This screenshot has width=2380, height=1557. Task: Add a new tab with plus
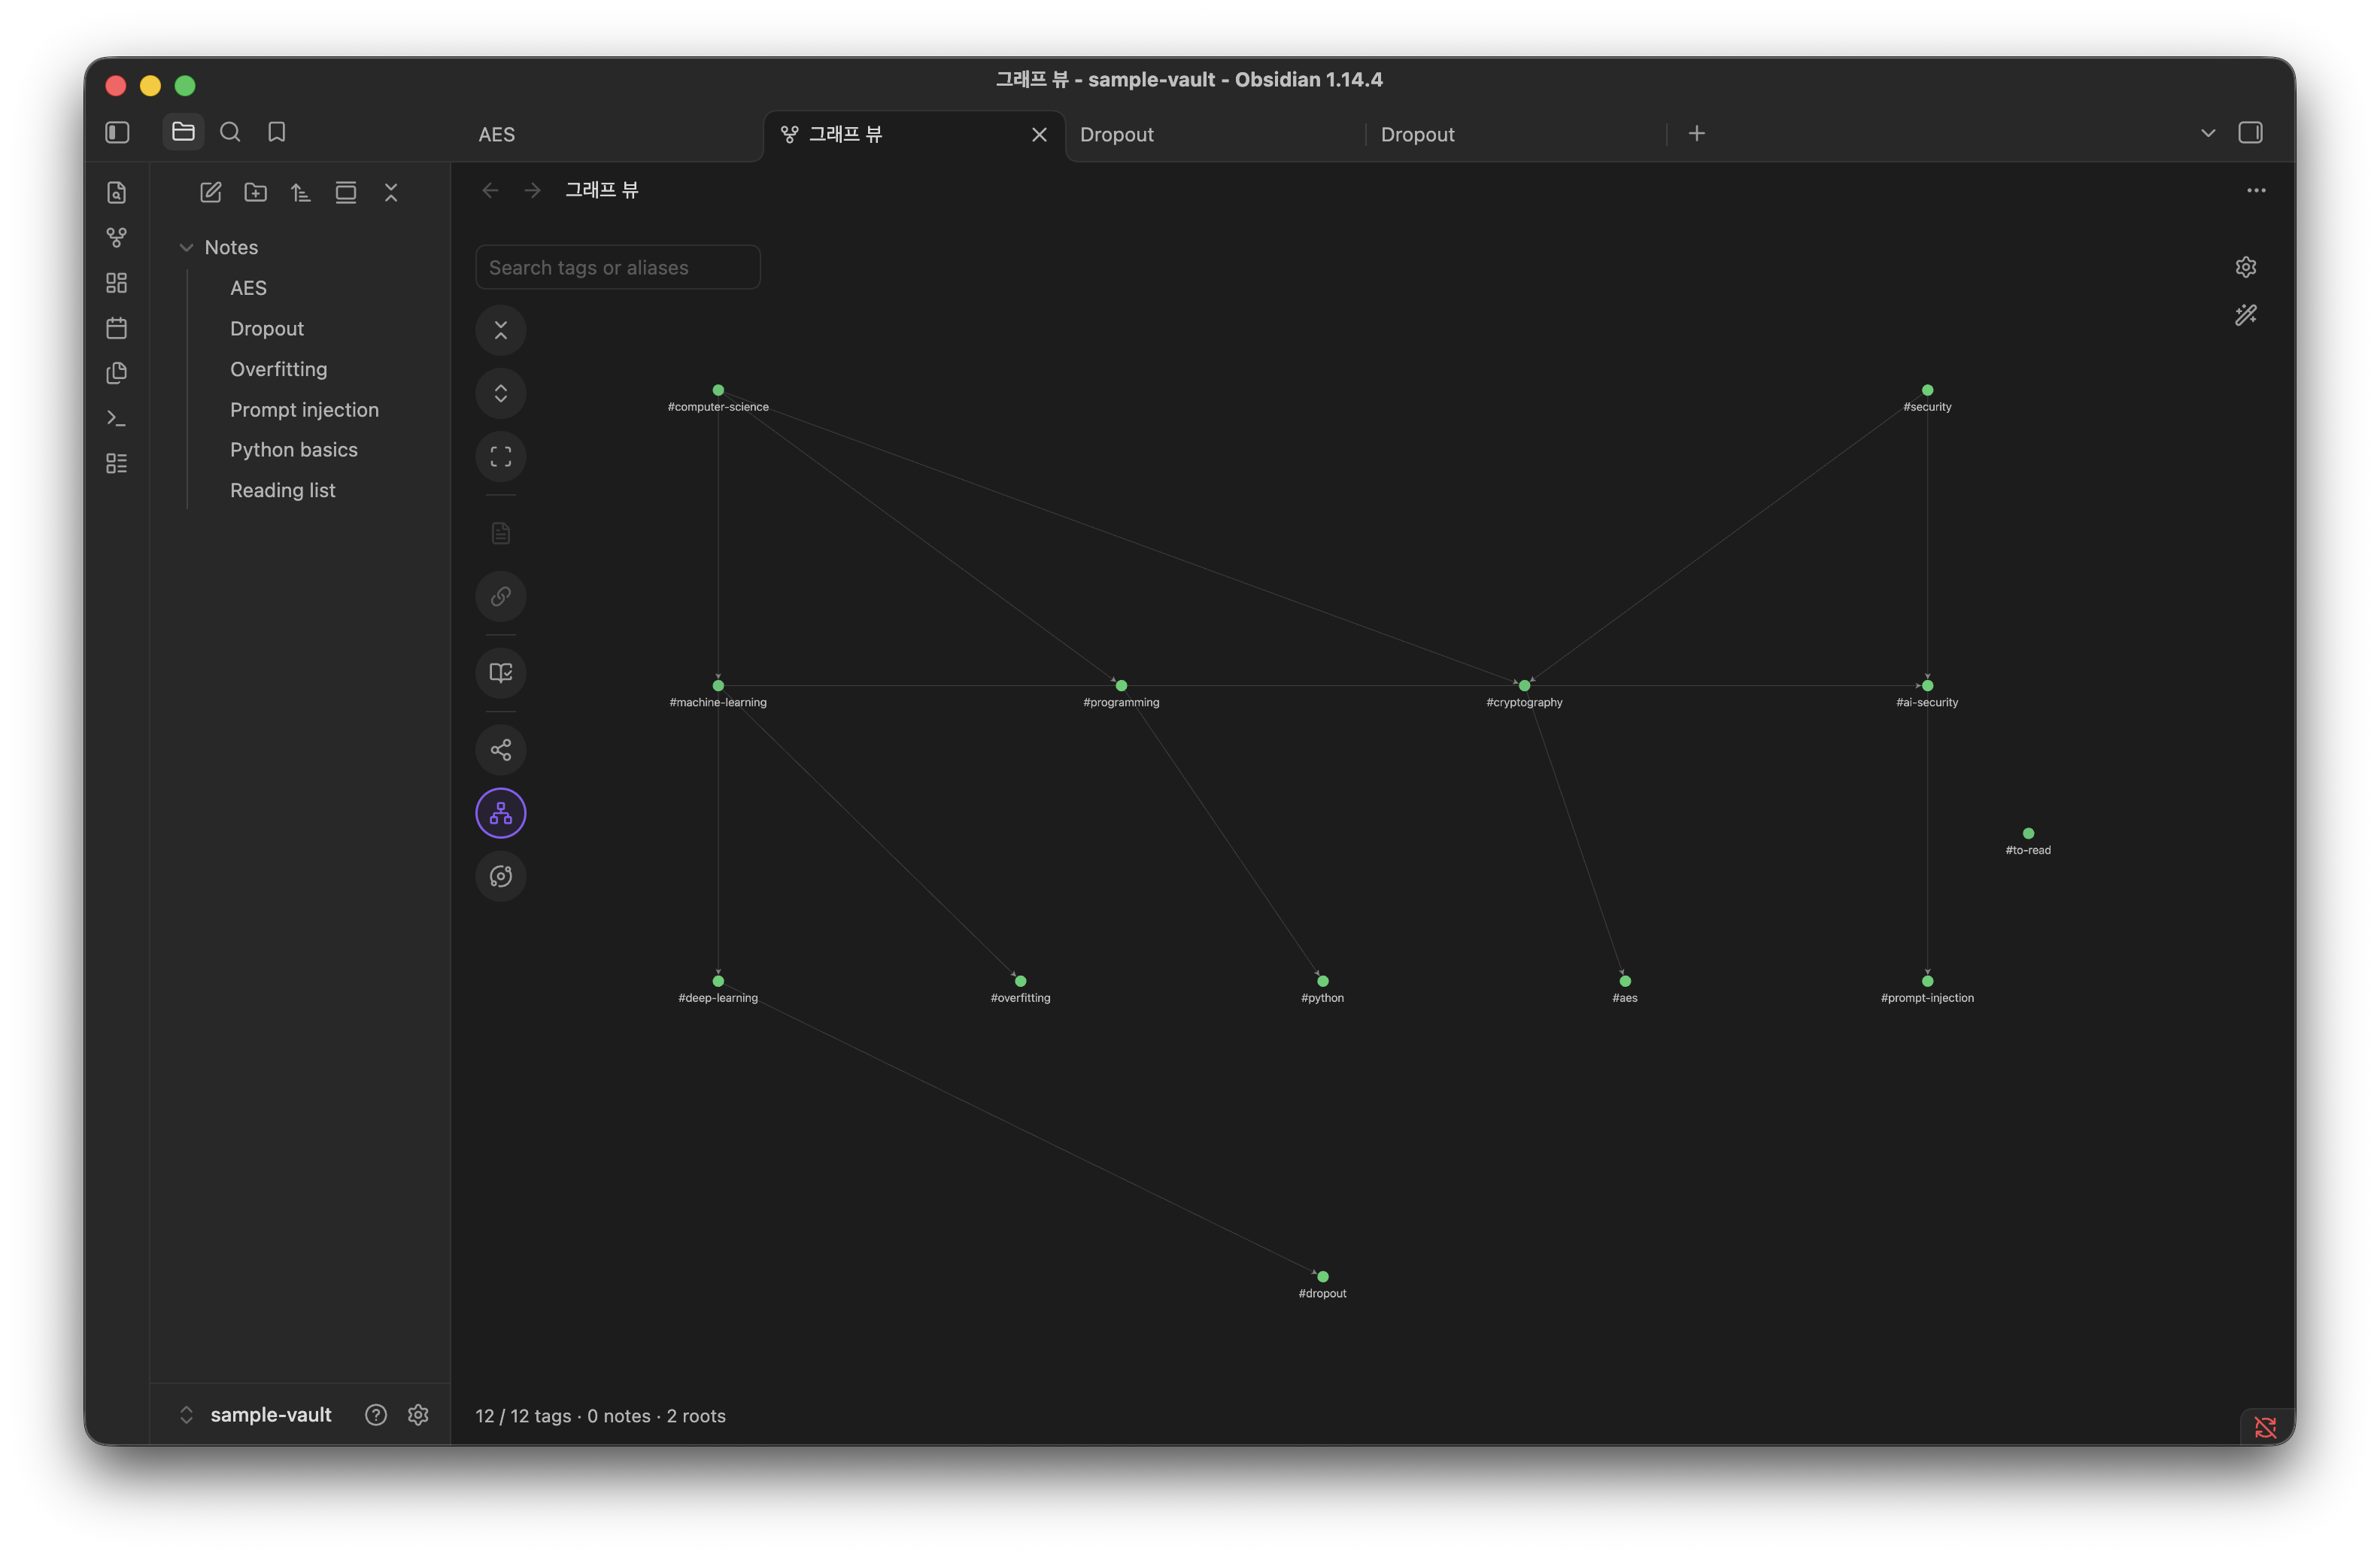1697,133
